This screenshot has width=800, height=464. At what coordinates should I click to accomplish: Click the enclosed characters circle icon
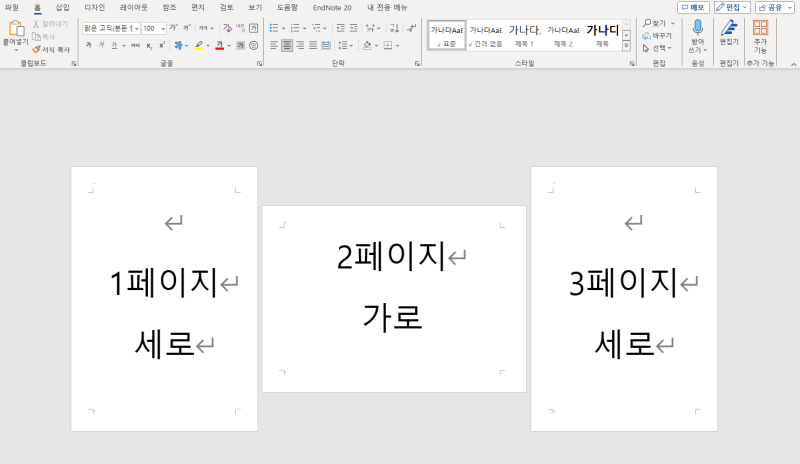coord(254,45)
